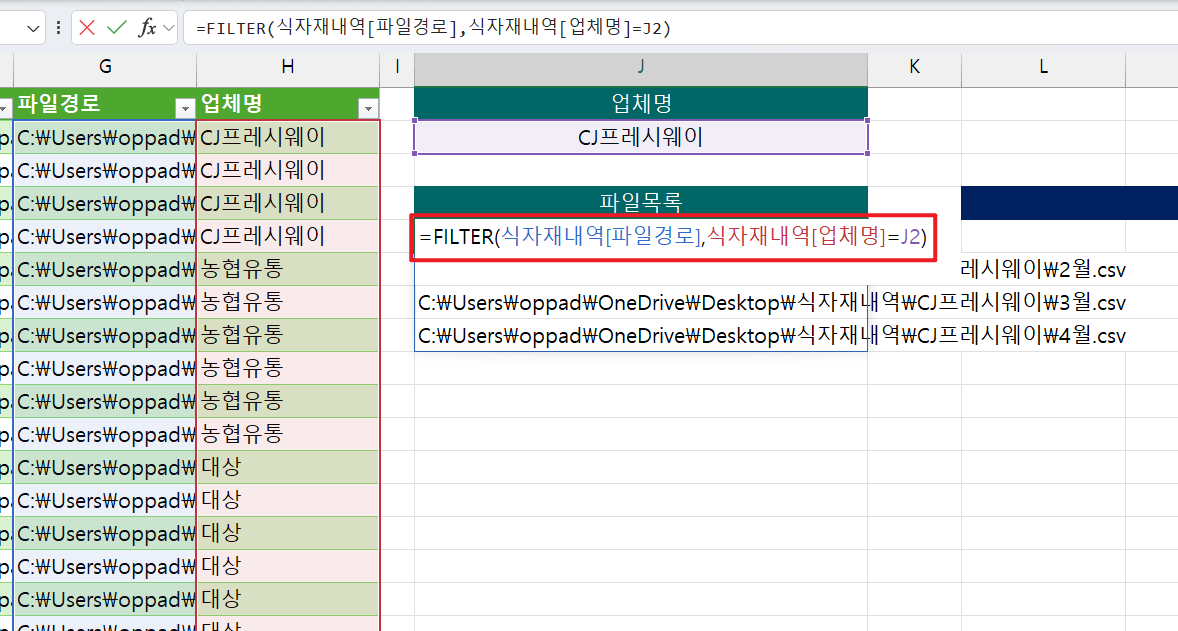Select the result path ending in 4월.csv

point(772,336)
